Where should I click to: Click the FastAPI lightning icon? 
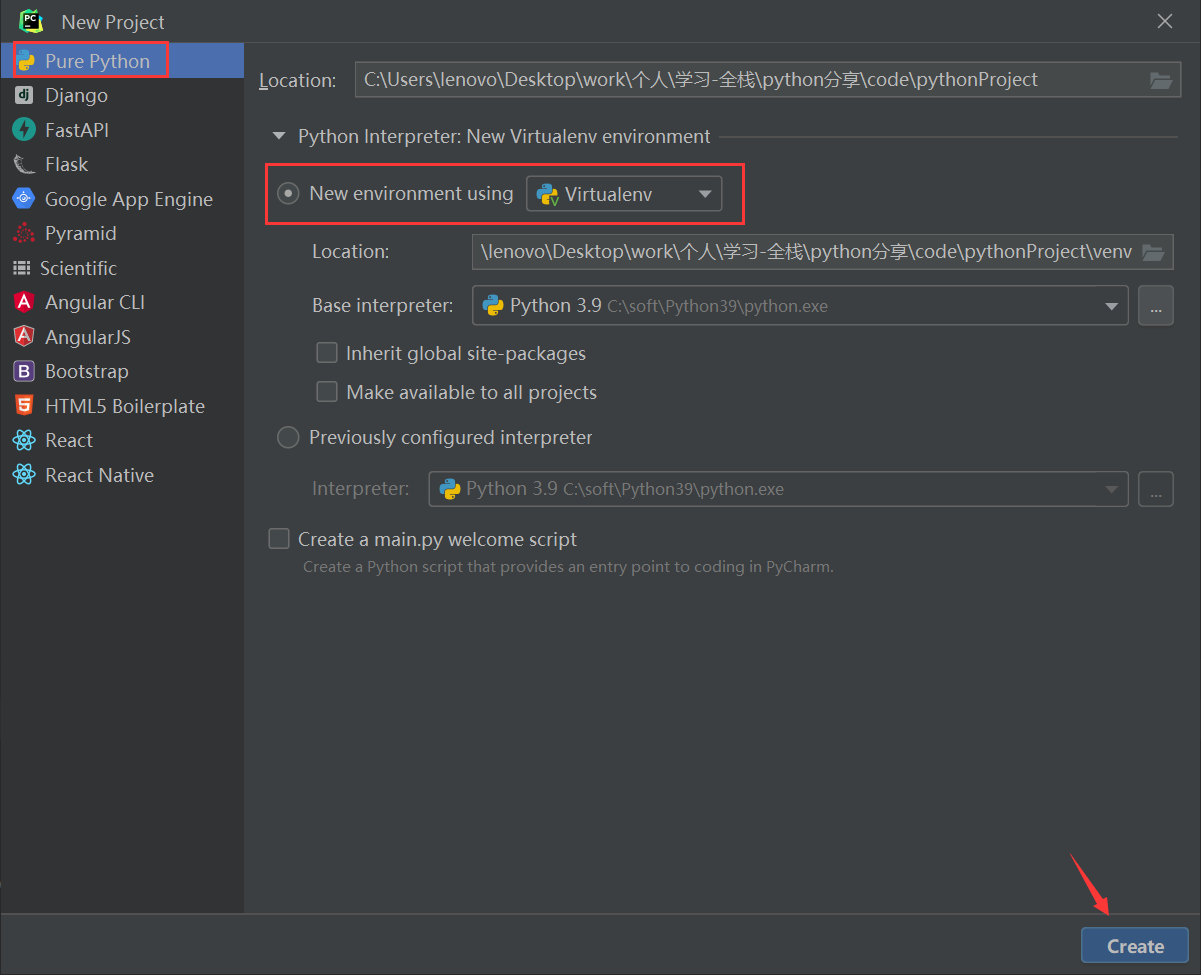pos(24,130)
